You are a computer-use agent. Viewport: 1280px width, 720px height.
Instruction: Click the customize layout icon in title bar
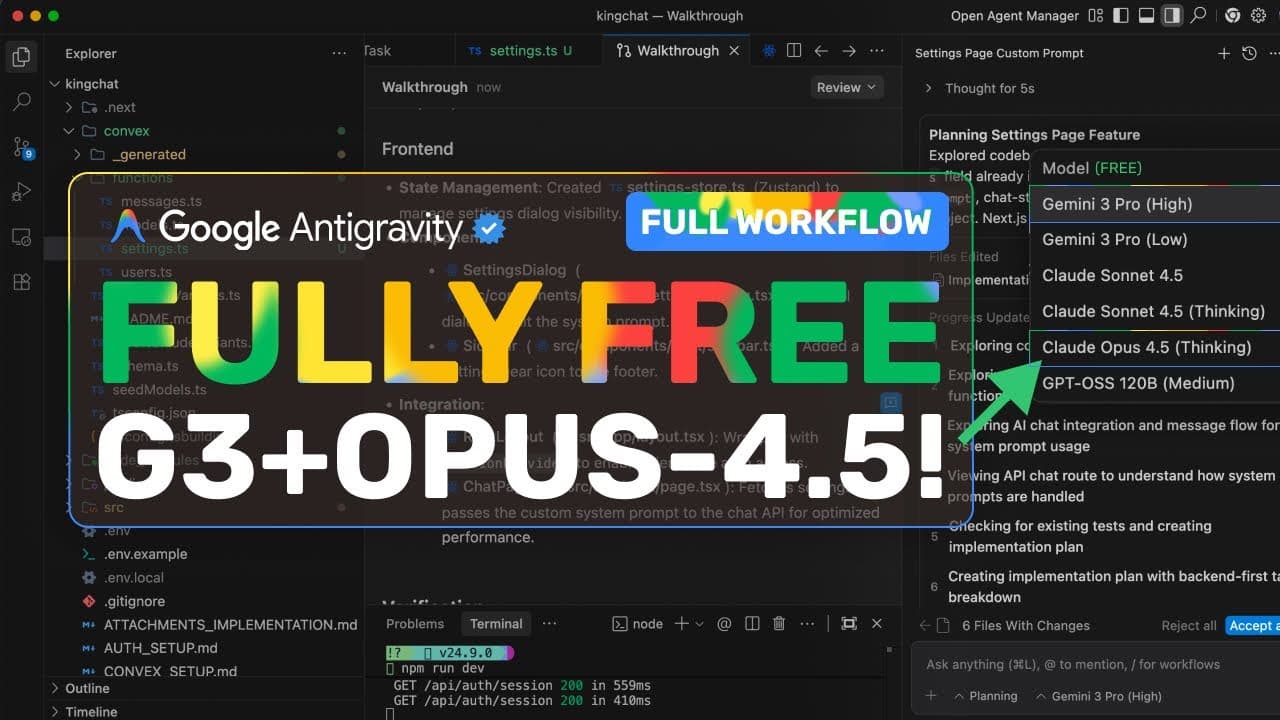tap(1097, 16)
